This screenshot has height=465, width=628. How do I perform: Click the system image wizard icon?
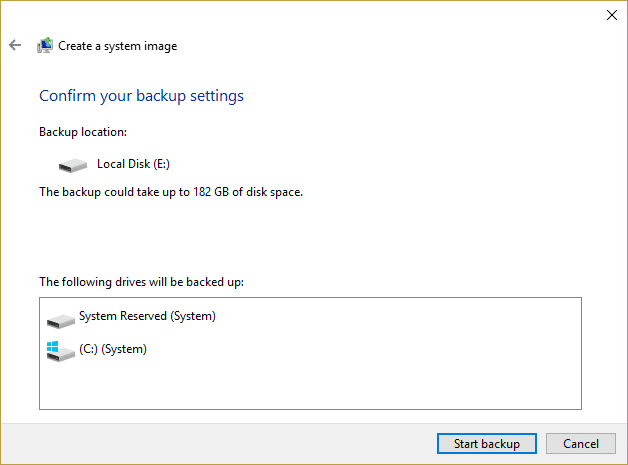(45, 45)
